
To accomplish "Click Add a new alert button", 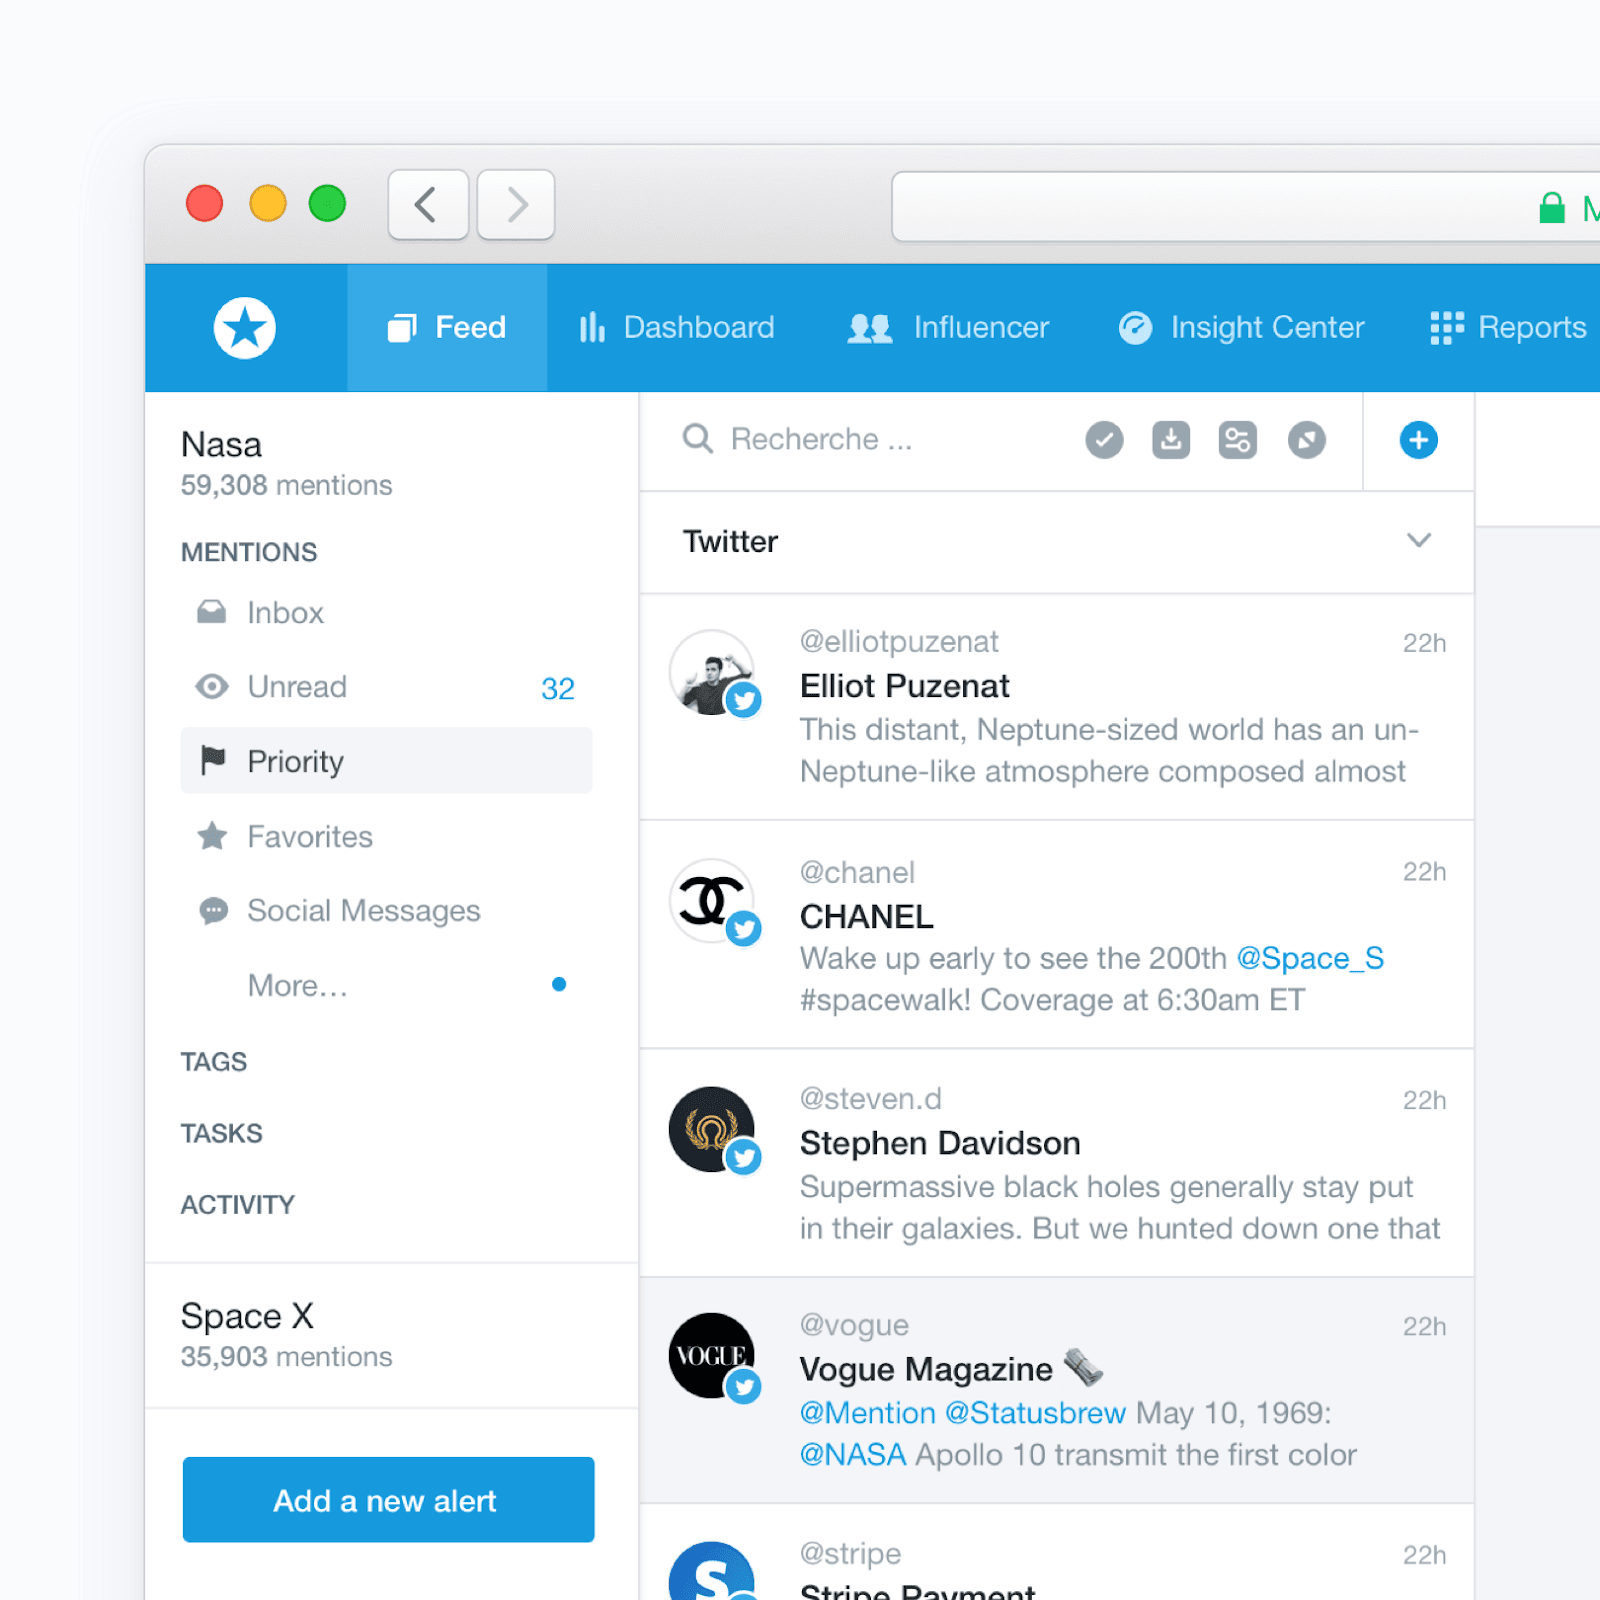I will click(388, 1500).
